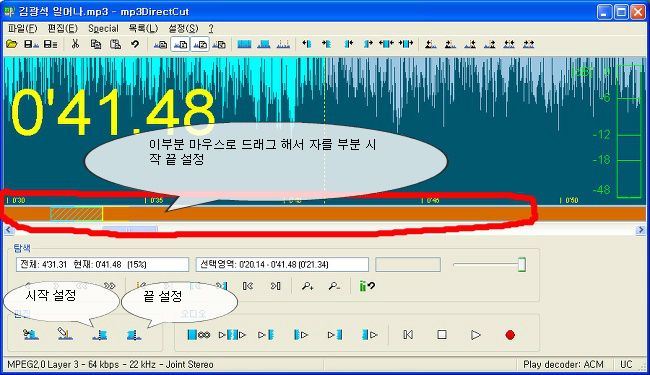This screenshot has height=375, width=650.
Task: Click the first floppy-disk Save icon in the toolbar
Action: click(x=31, y=44)
